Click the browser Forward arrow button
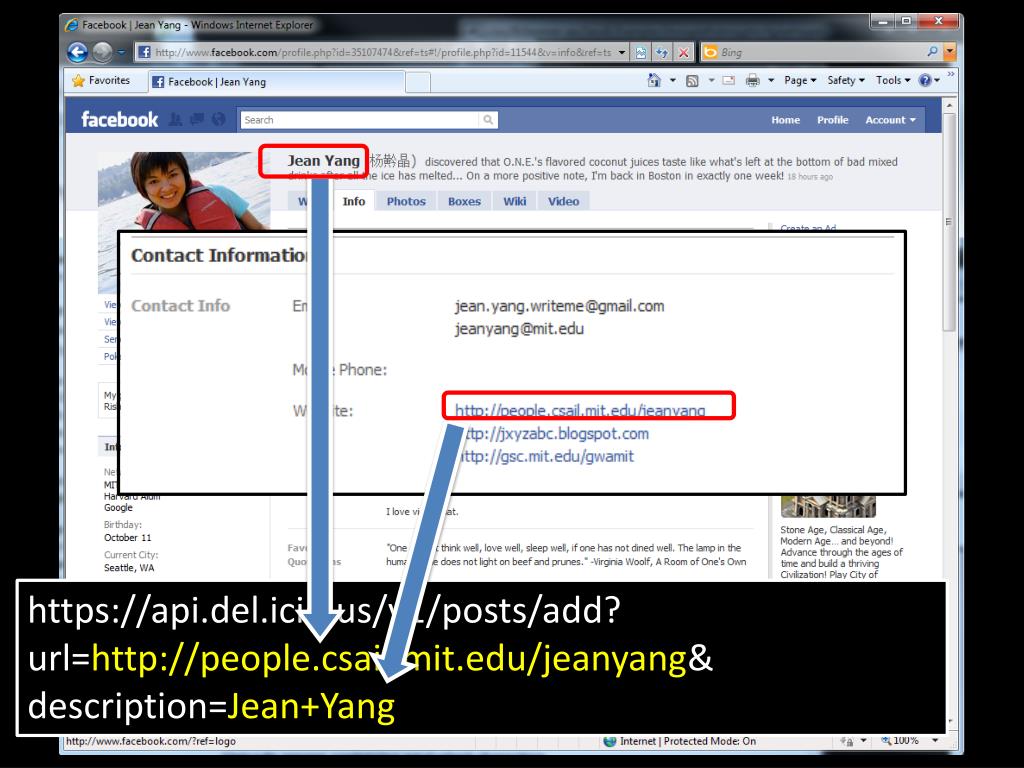Screen dimensions: 1024x768 click(103, 52)
